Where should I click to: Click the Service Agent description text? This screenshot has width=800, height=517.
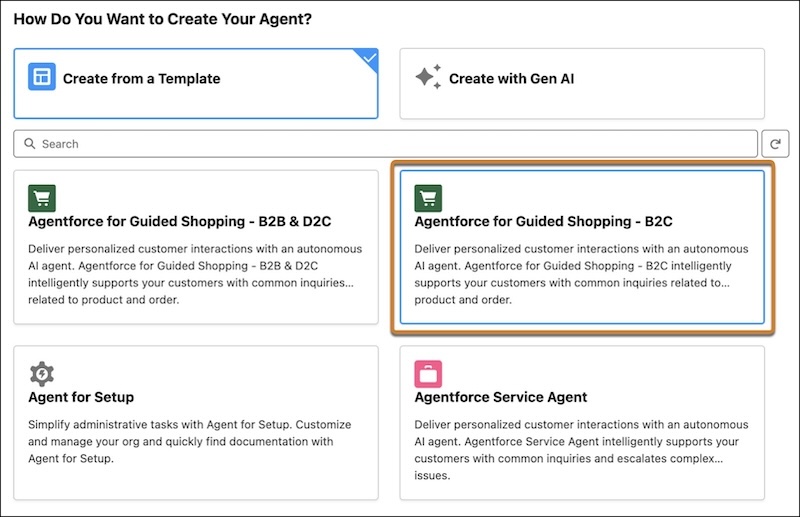click(x=581, y=450)
